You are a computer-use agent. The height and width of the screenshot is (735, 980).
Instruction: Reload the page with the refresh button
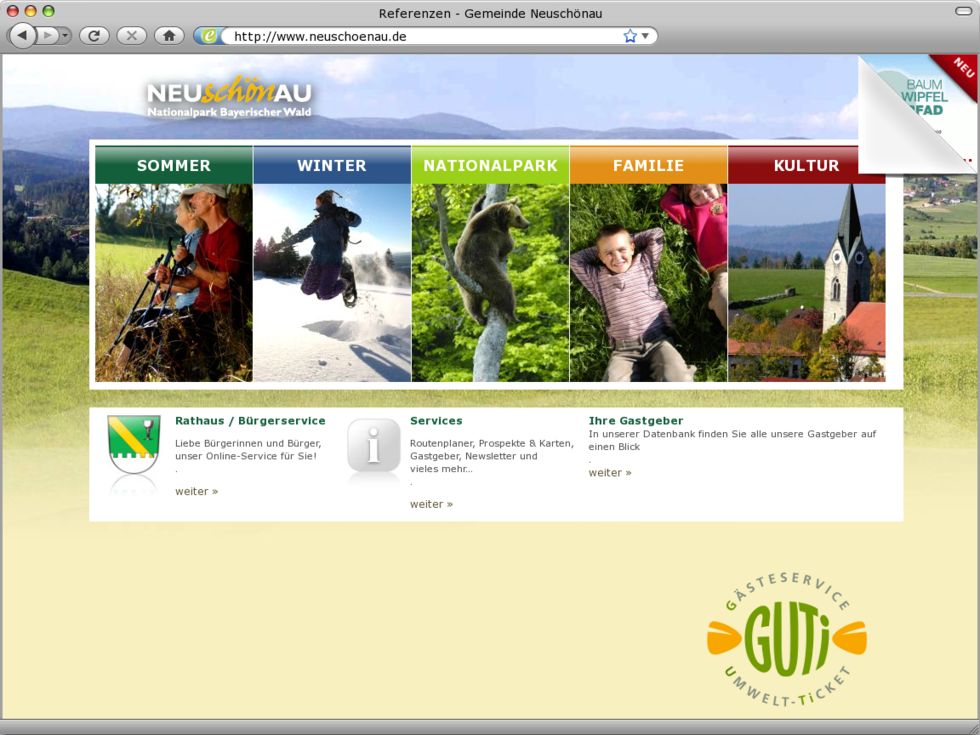tap(94, 36)
